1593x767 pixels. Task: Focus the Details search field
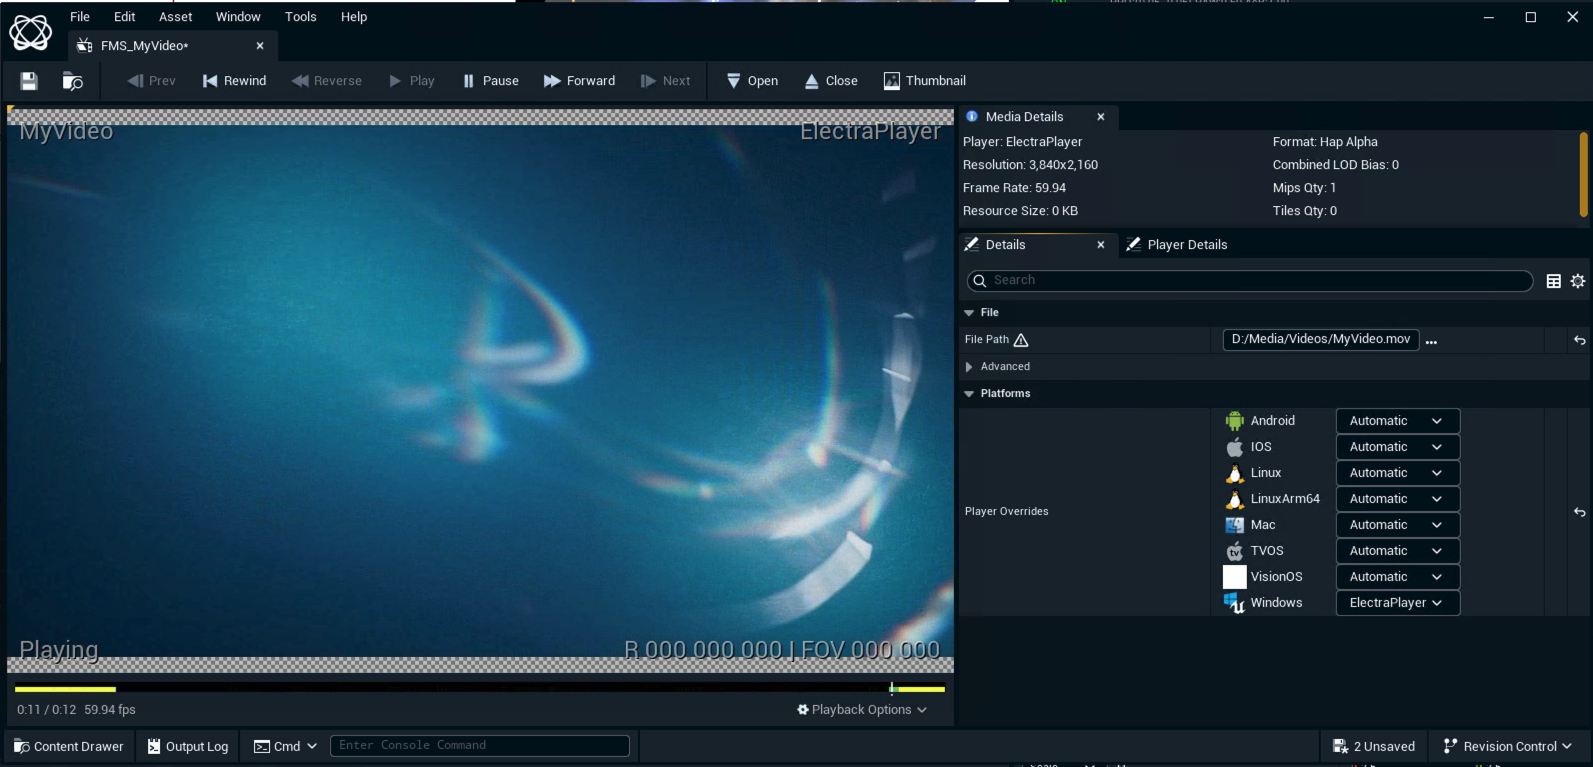click(1250, 281)
